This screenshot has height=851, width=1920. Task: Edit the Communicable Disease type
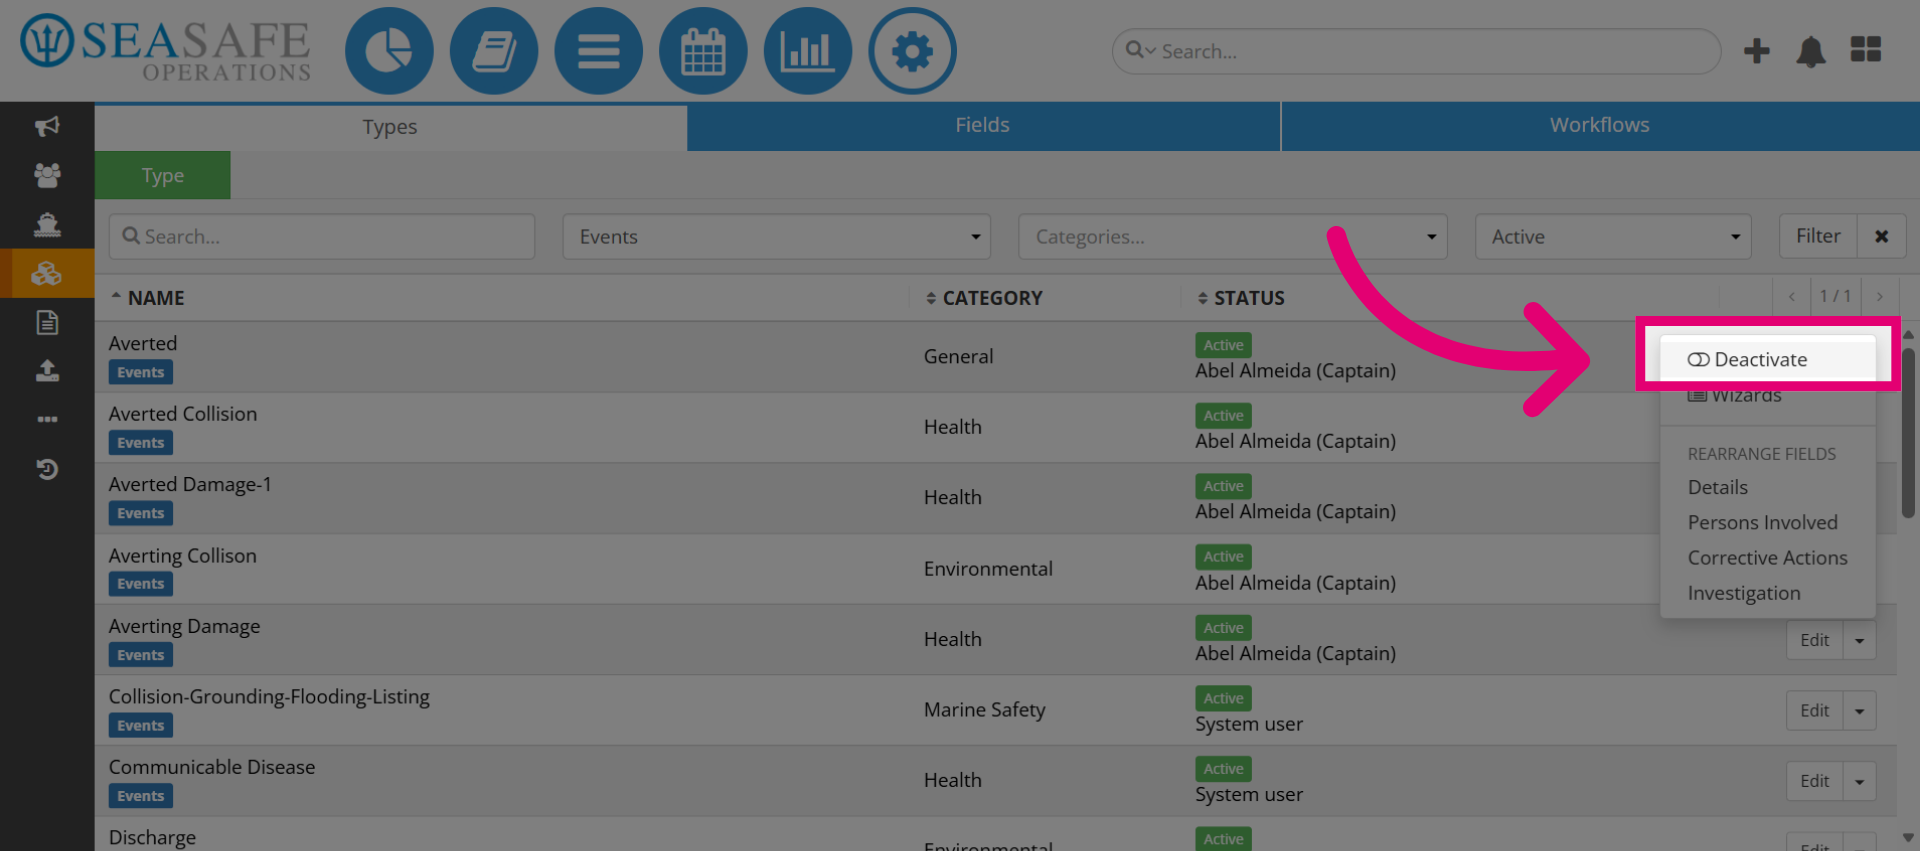(1814, 782)
